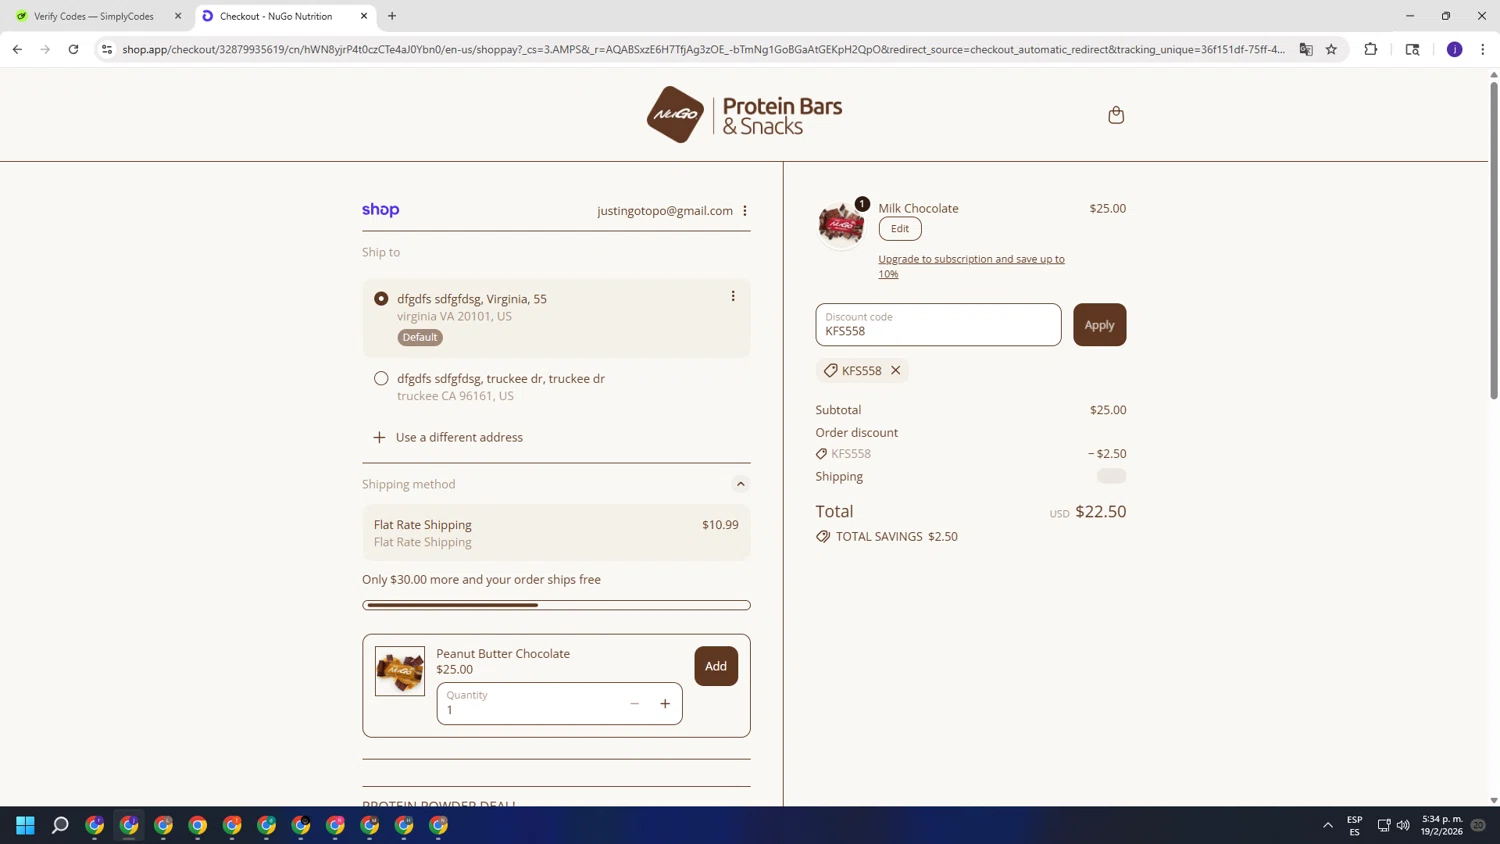
Task: Show hidden system tray icons
Action: 1328,826
